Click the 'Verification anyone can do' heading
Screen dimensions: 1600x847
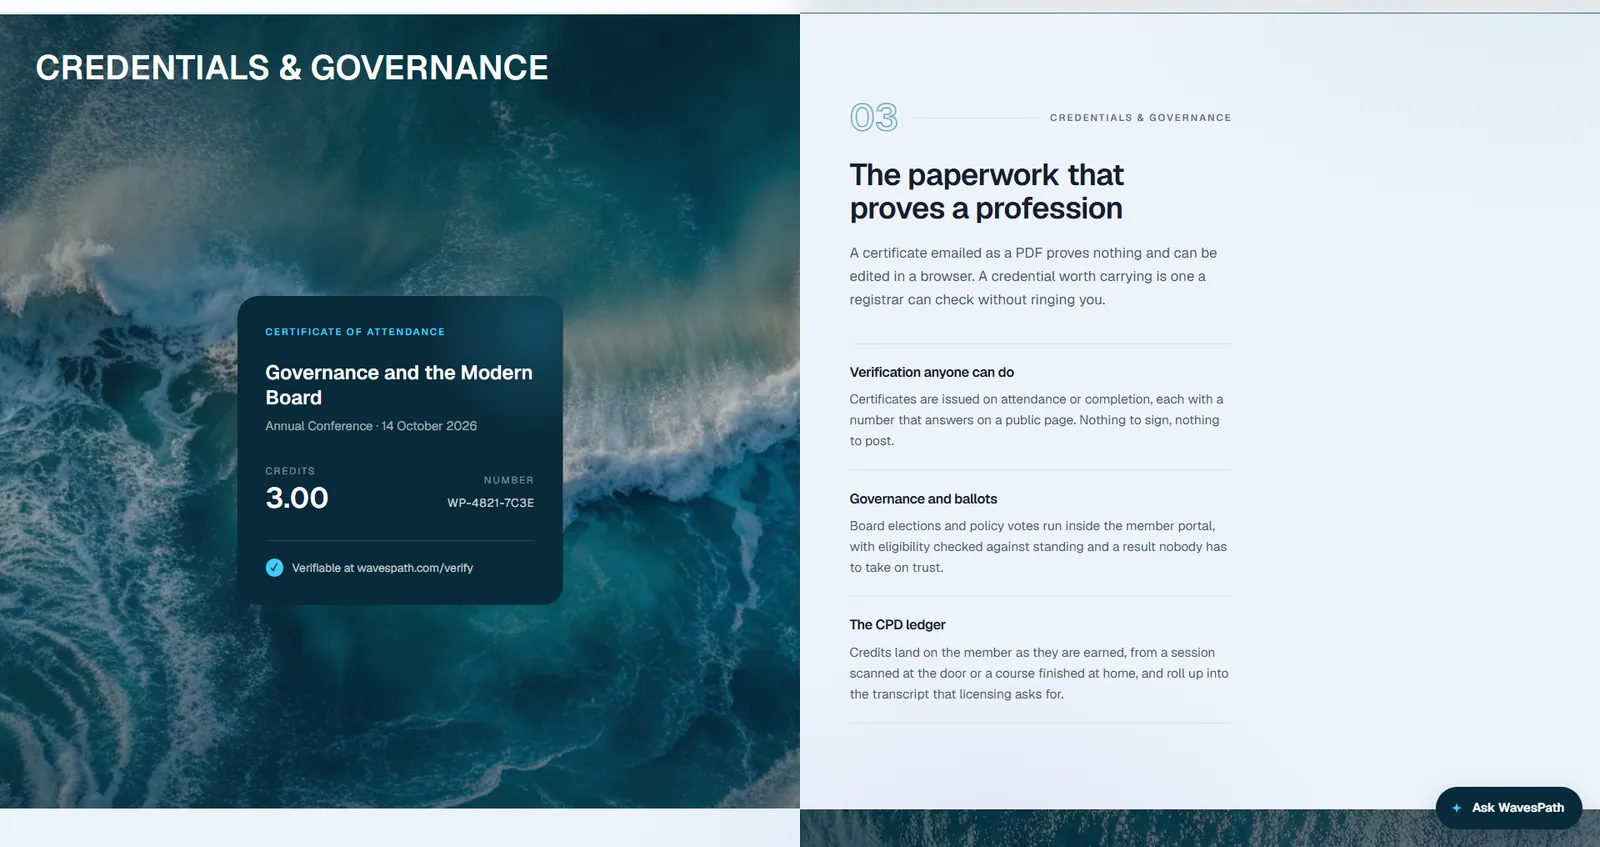[x=932, y=372]
